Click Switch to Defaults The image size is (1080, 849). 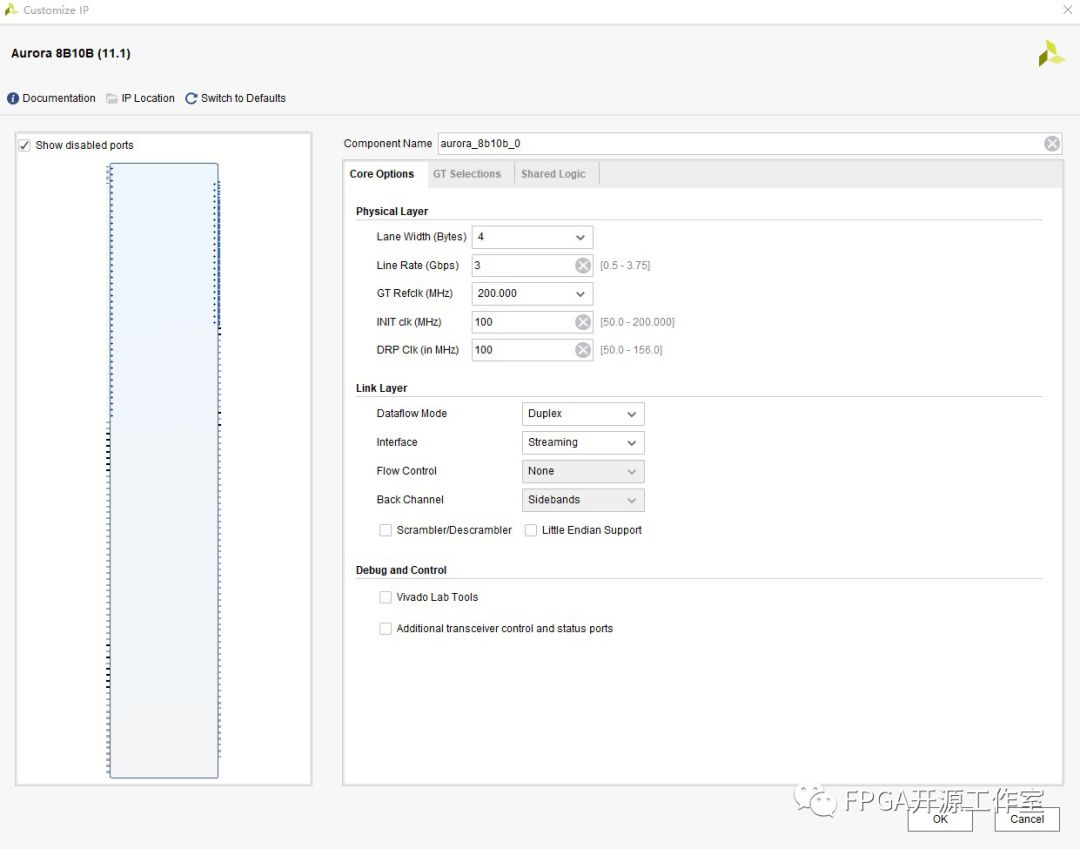pos(243,98)
